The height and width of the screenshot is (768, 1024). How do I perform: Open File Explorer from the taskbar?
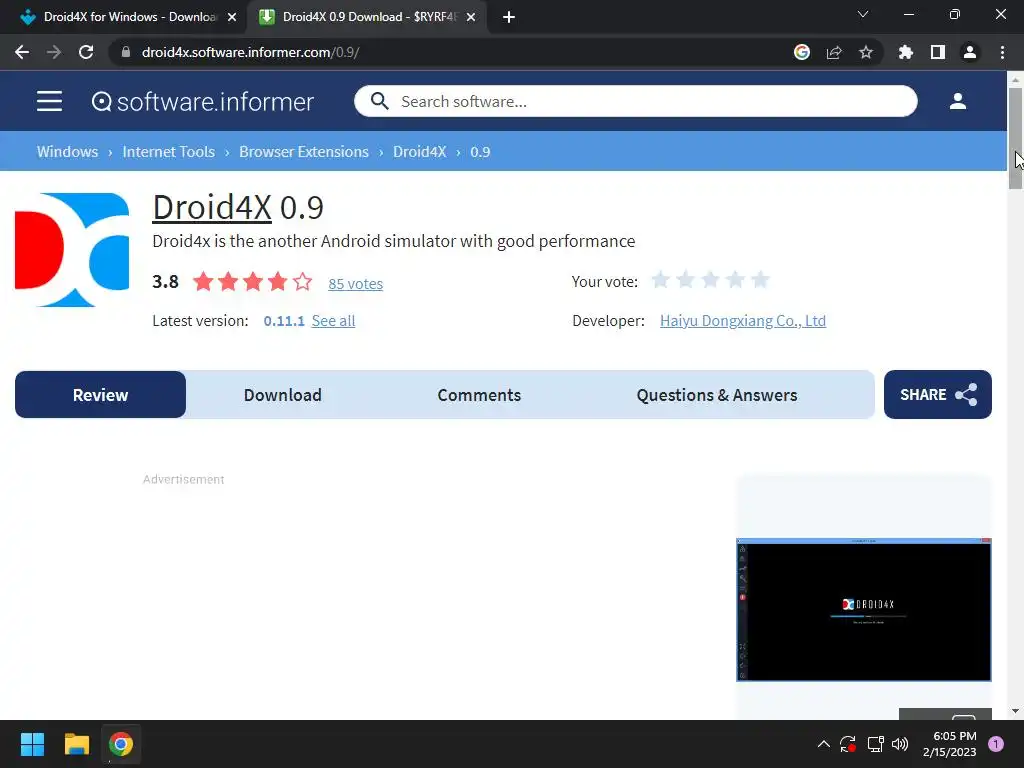tap(76, 744)
